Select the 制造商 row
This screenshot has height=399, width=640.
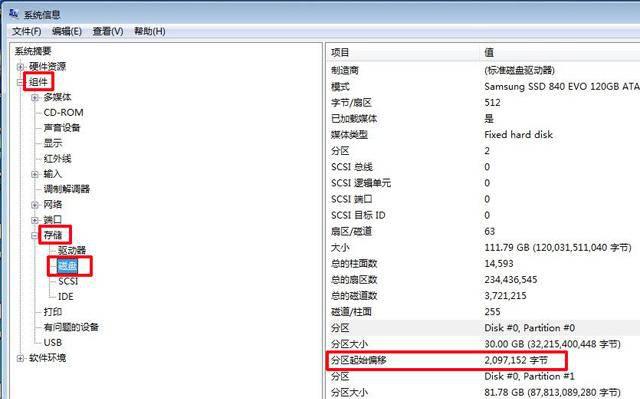pos(483,71)
